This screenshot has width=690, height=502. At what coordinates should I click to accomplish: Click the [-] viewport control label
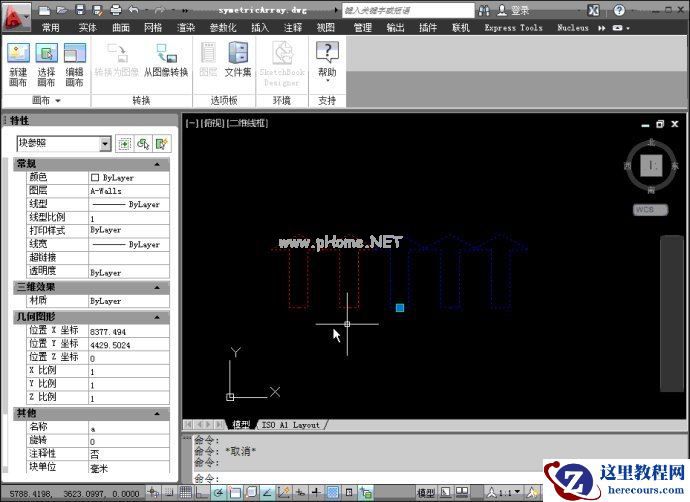coord(192,123)
